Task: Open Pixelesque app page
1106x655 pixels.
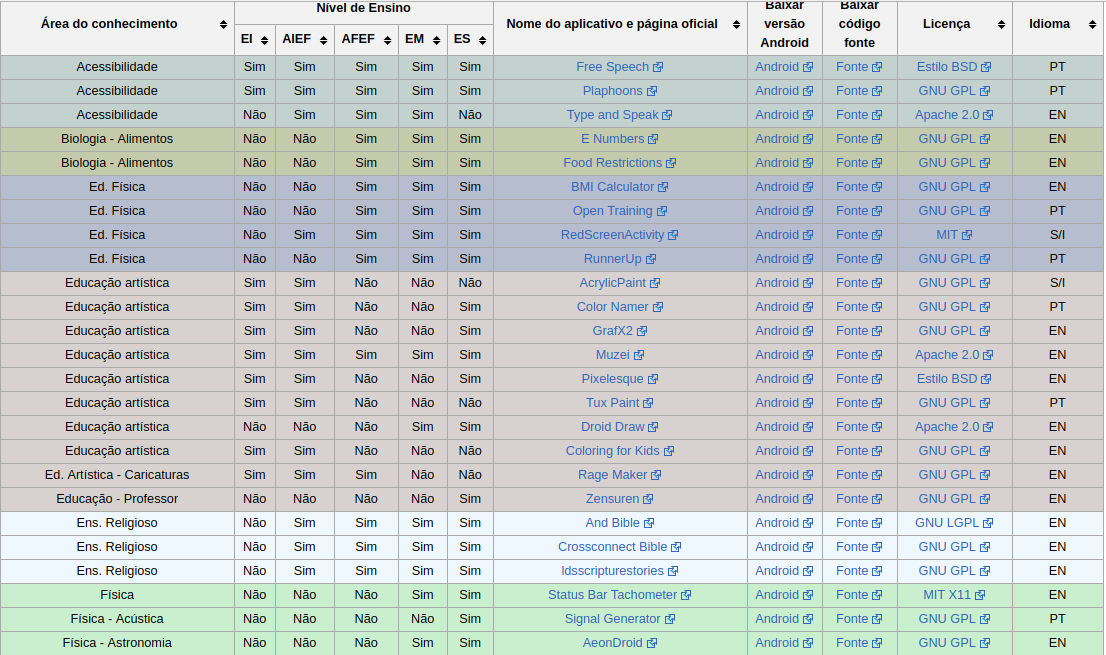Action: [x=619, y=379]
